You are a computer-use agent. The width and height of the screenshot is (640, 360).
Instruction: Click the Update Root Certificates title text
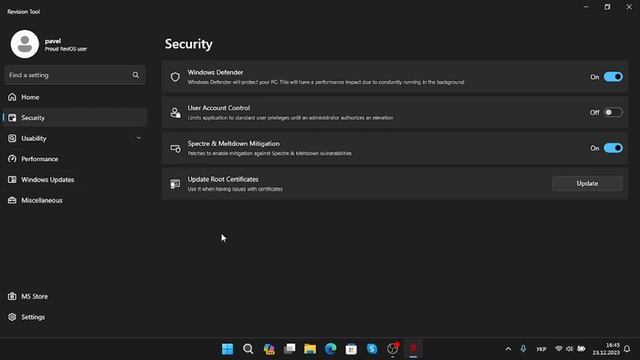click(223, 179)
